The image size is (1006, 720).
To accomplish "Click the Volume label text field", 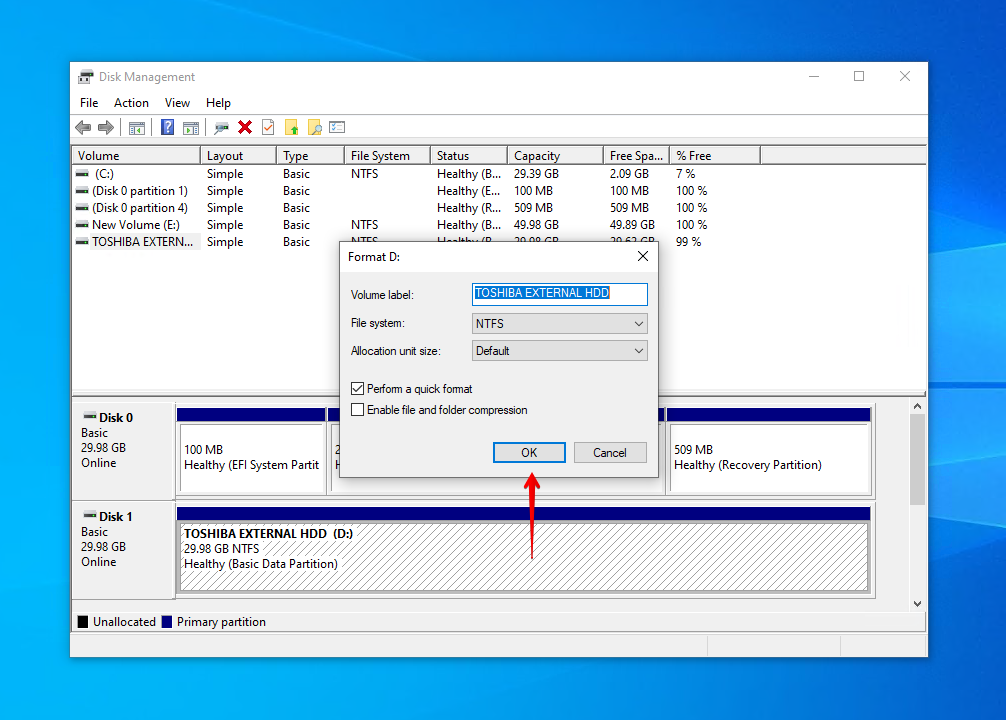I will 559,294.
